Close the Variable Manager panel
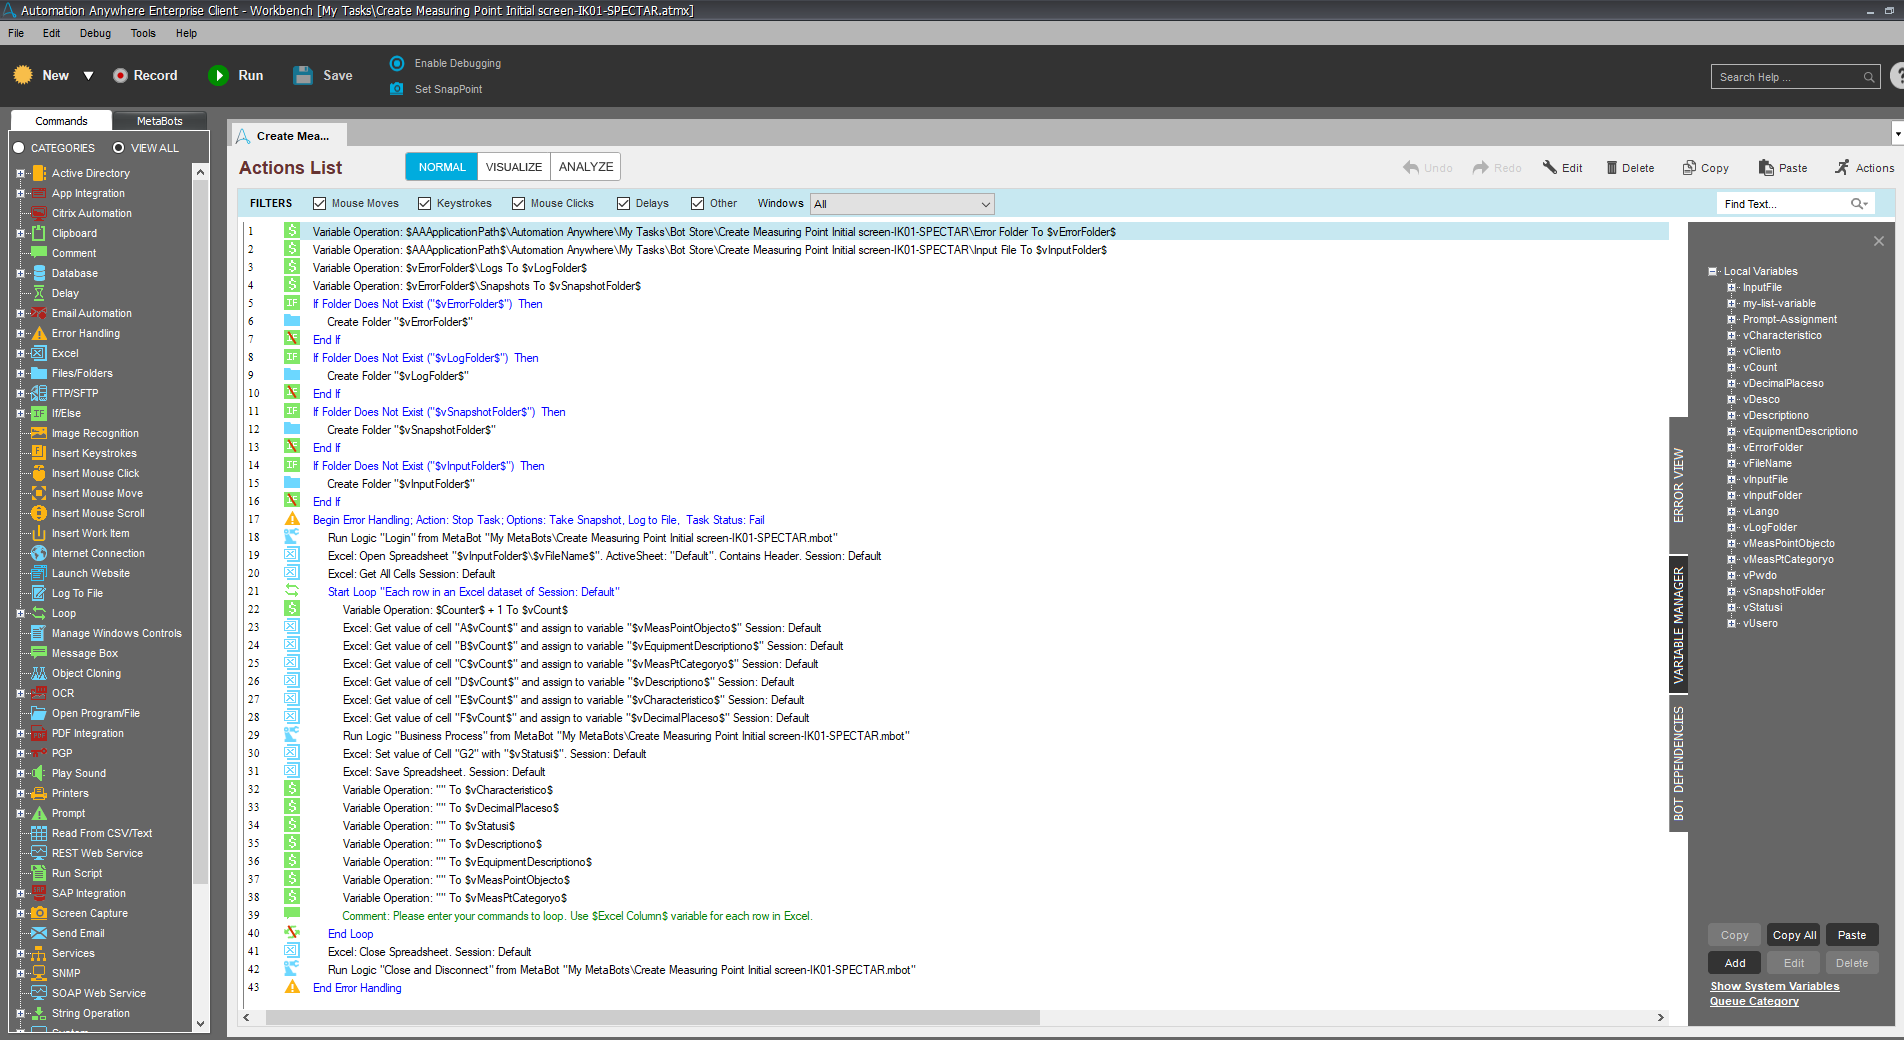 (1878, 241)
